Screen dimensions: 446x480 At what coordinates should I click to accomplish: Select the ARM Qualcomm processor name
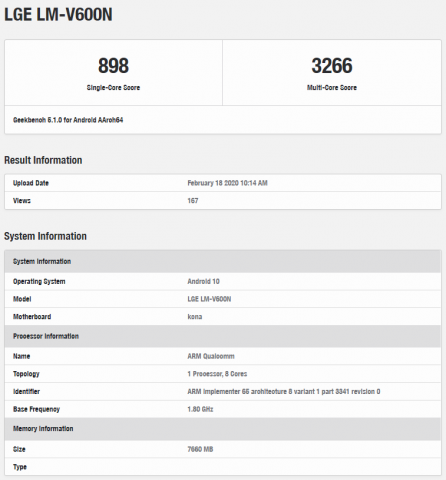(211, 356)
